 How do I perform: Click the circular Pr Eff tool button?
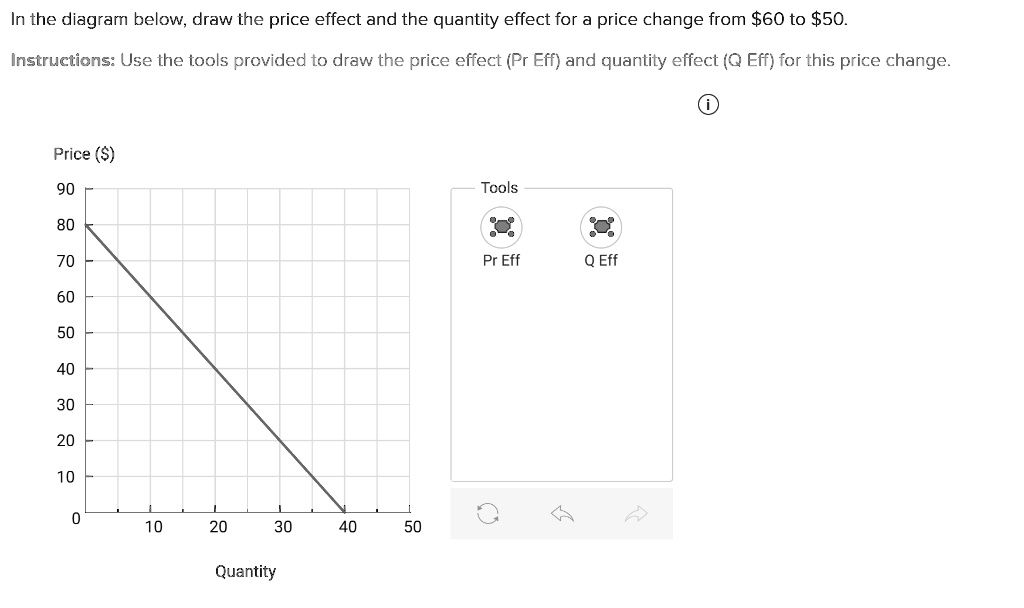pos(501,227)
